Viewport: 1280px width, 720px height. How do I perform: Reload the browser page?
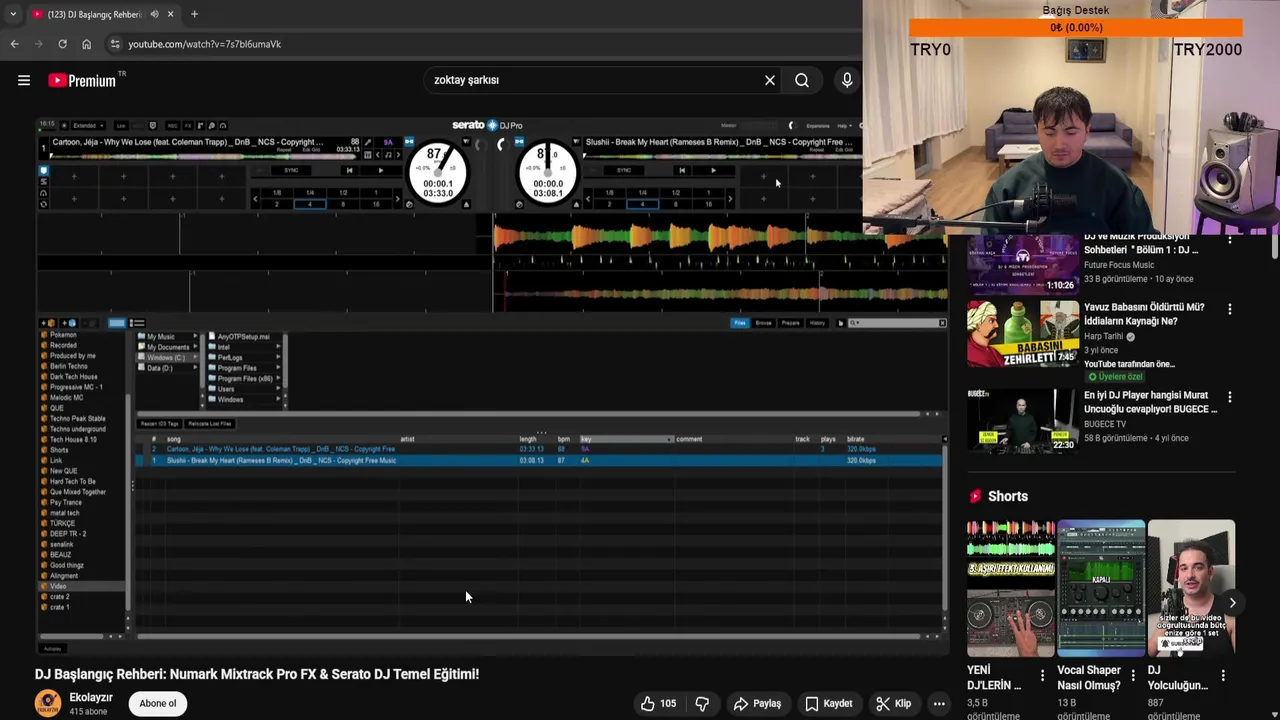coord(62,44)
